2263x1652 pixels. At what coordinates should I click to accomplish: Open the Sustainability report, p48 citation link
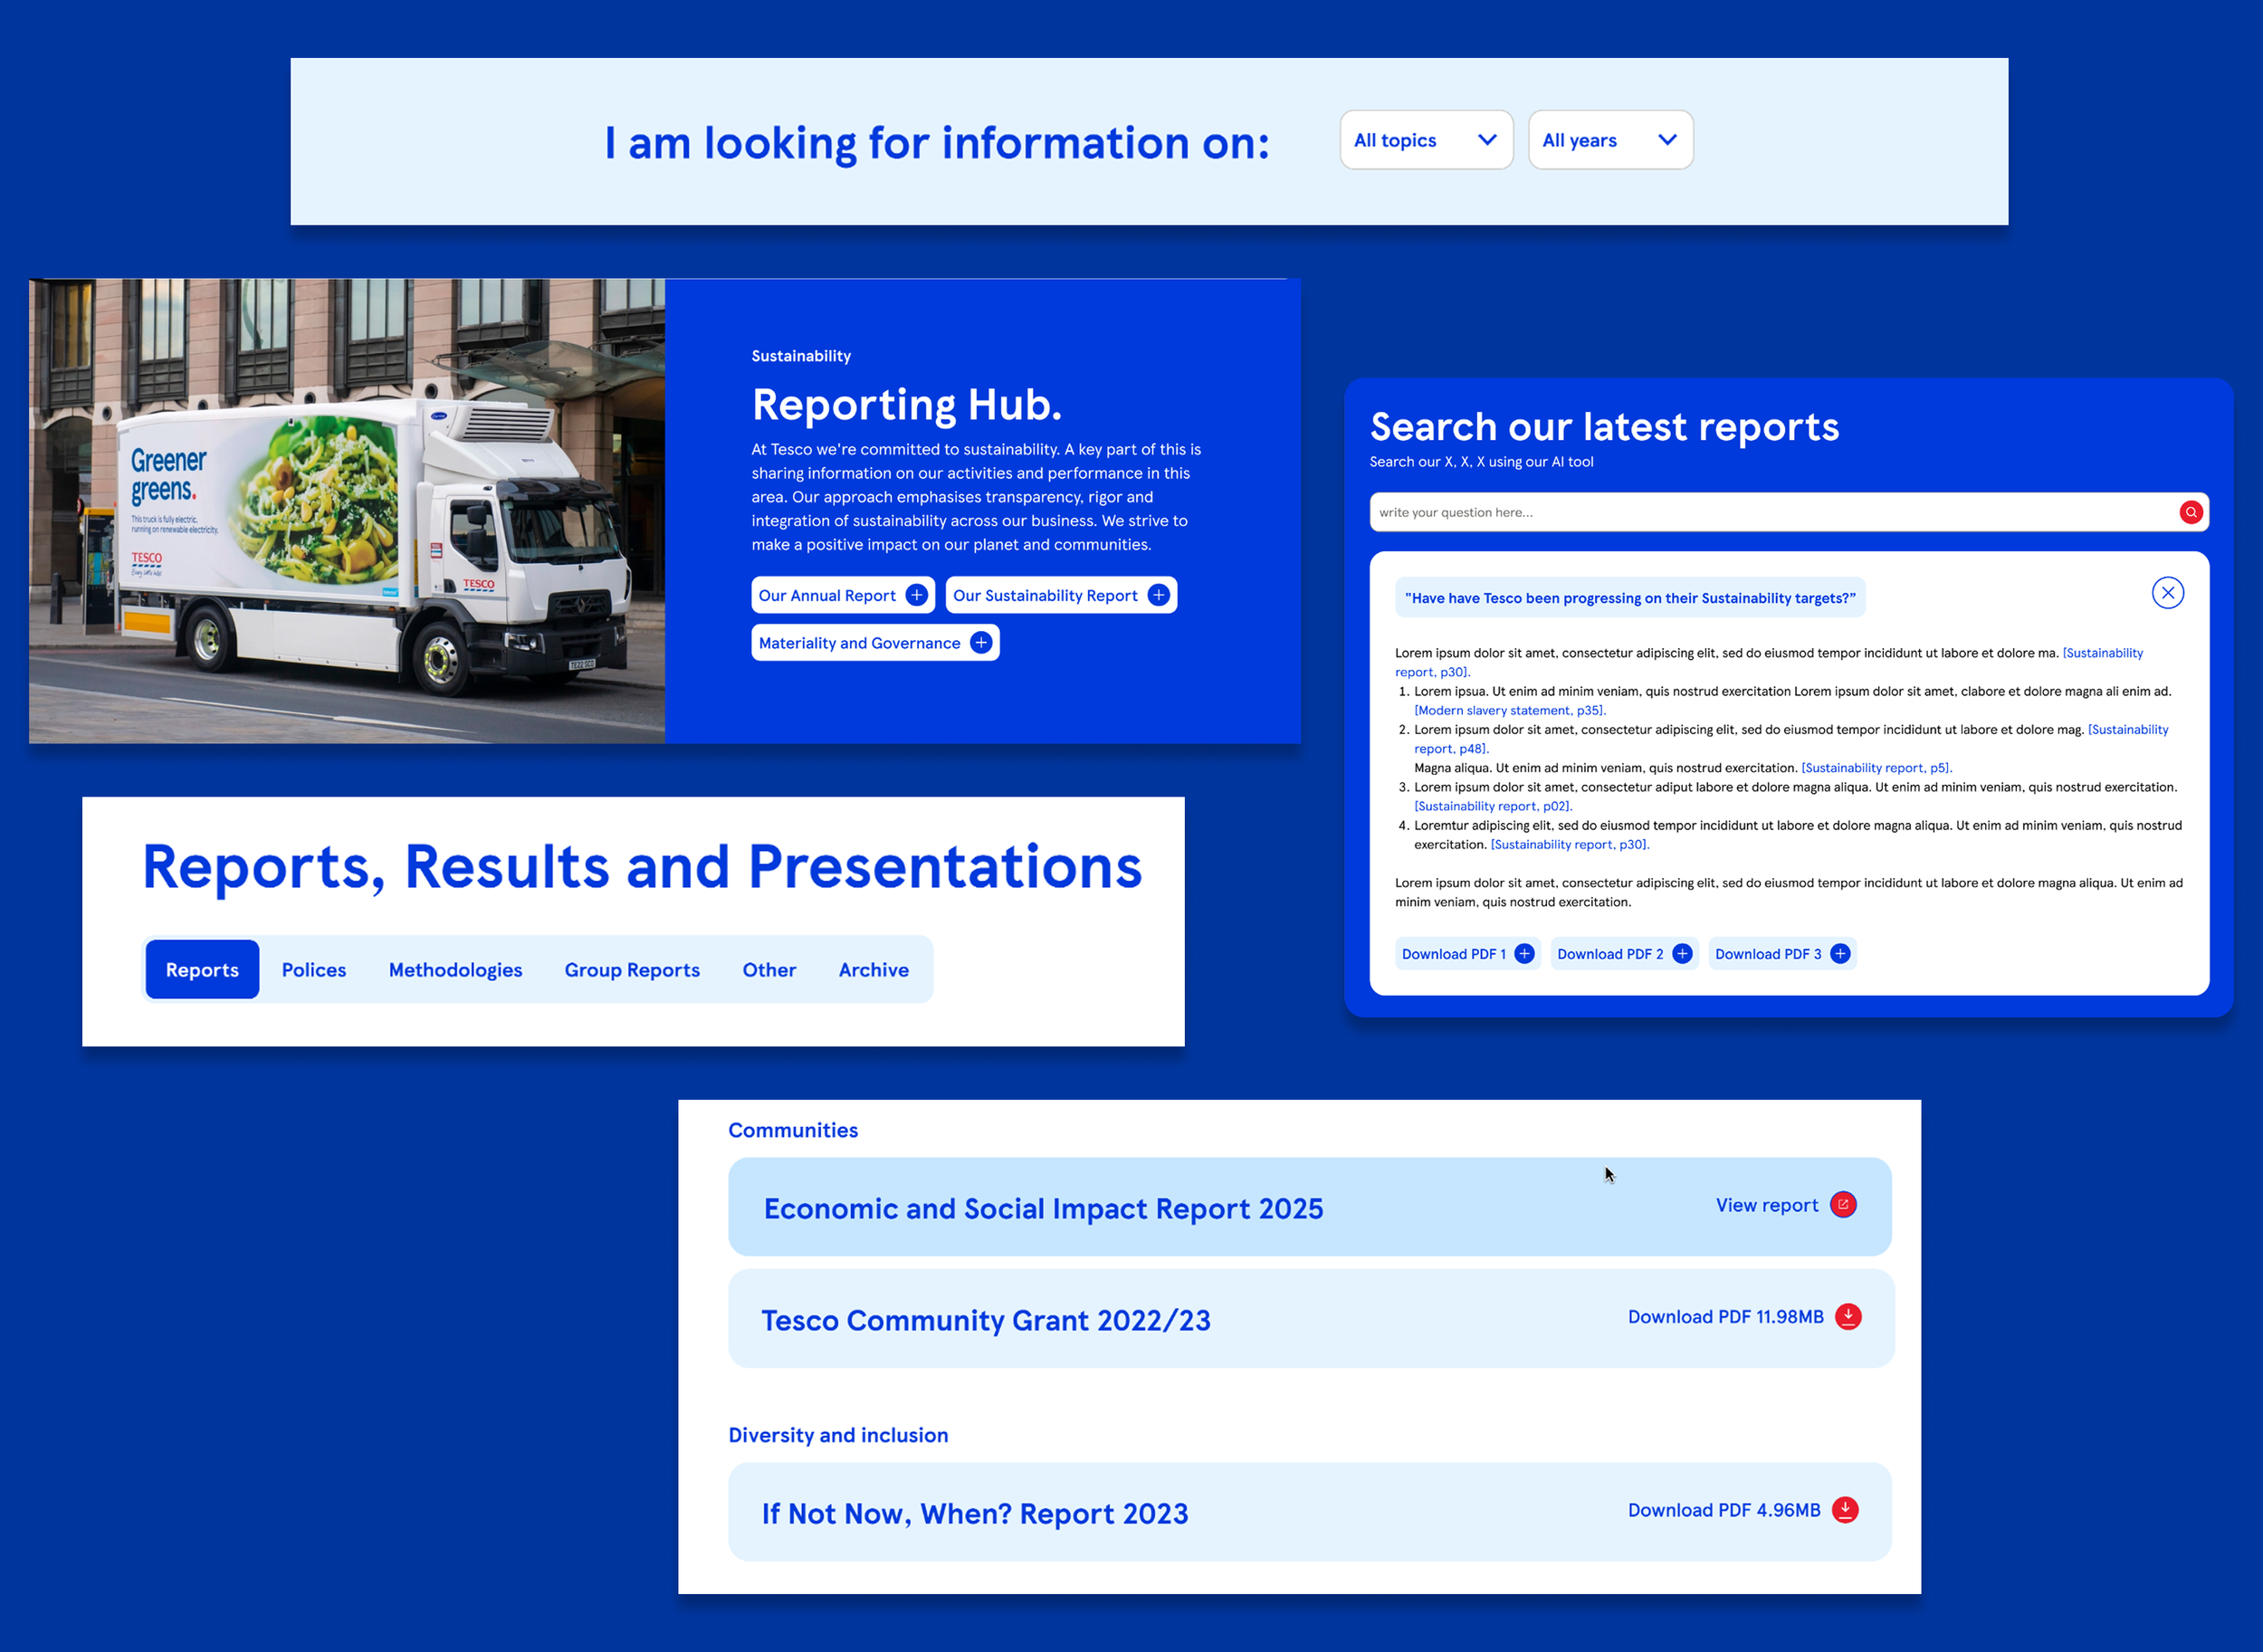point(2128,730)
